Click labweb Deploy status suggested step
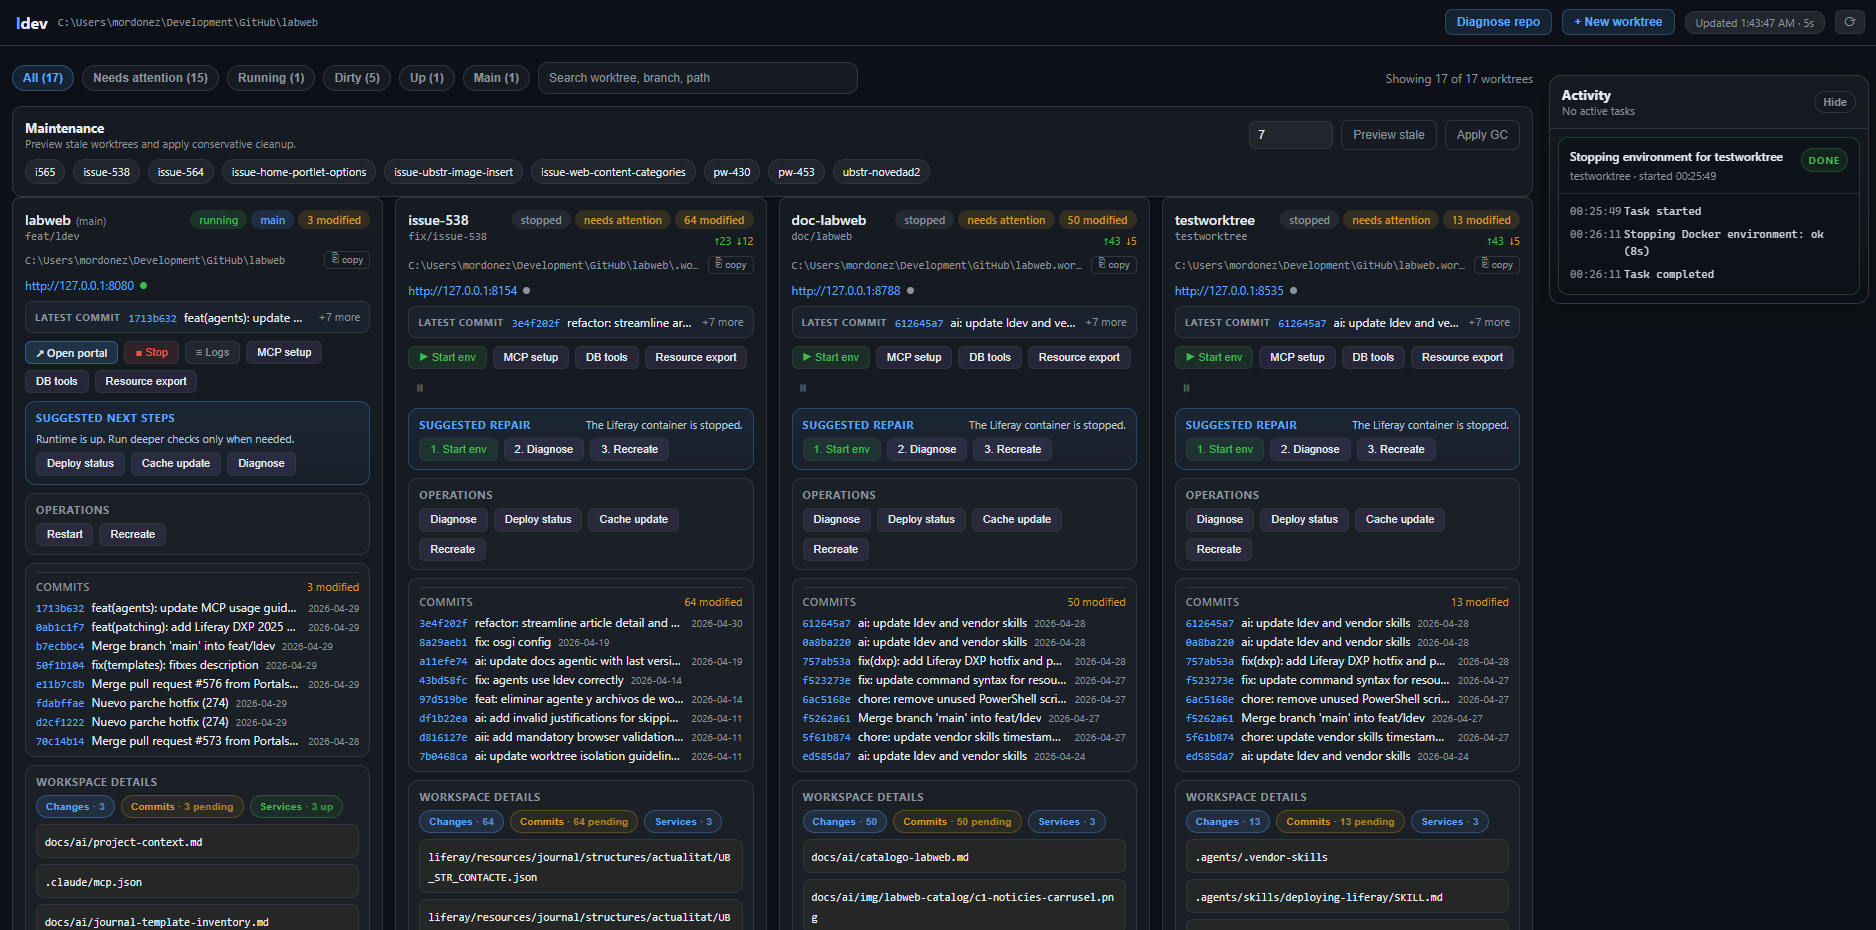1876x930 pixels. [80, 463]
